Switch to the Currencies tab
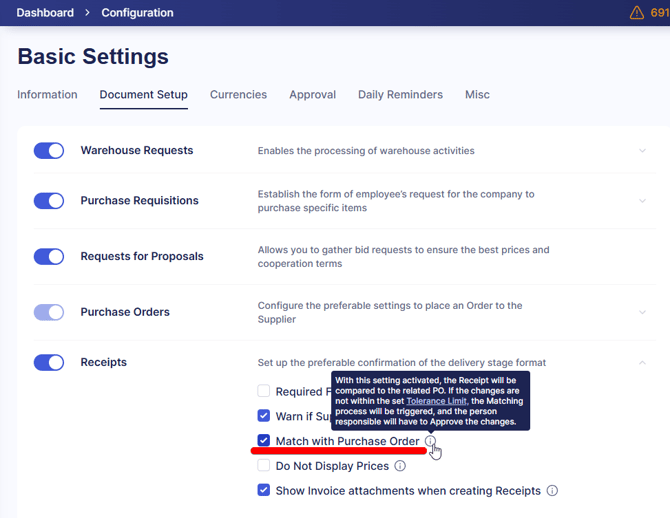Screen dimensions: 670x518 238,94
